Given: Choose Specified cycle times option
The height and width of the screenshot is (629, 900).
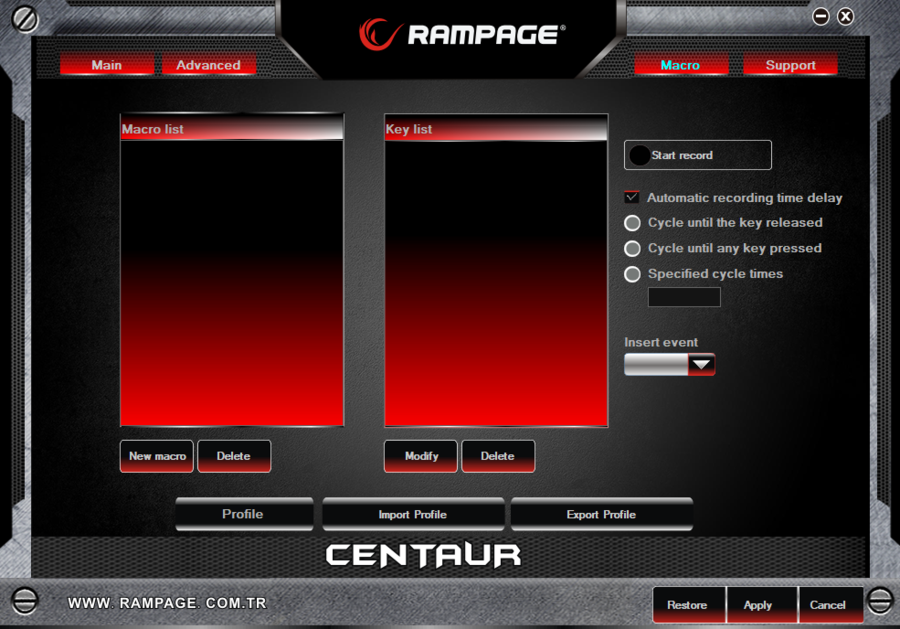Looking at the screenshot, I should point(633,274).
